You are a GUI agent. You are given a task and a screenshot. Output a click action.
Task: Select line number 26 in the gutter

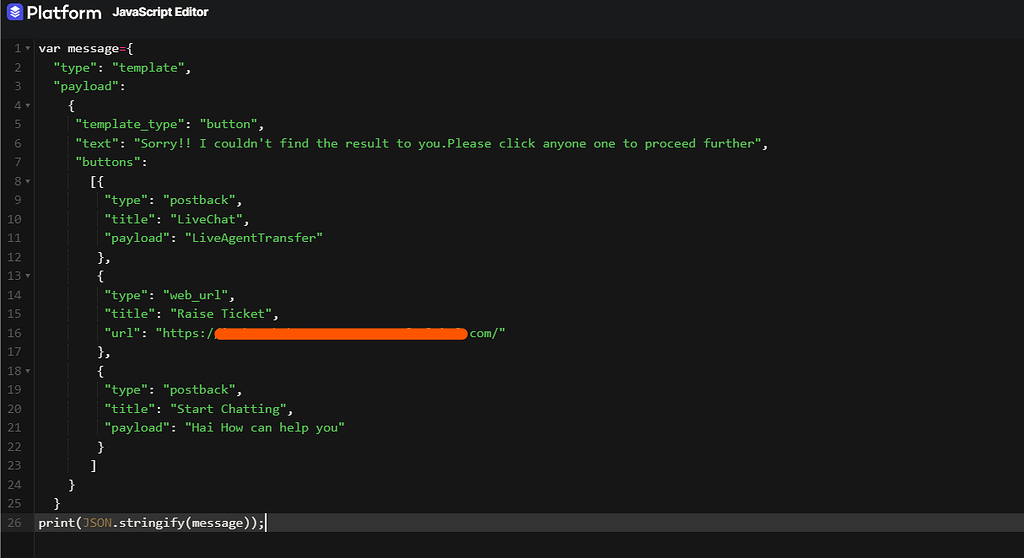(x=14, y=523)
